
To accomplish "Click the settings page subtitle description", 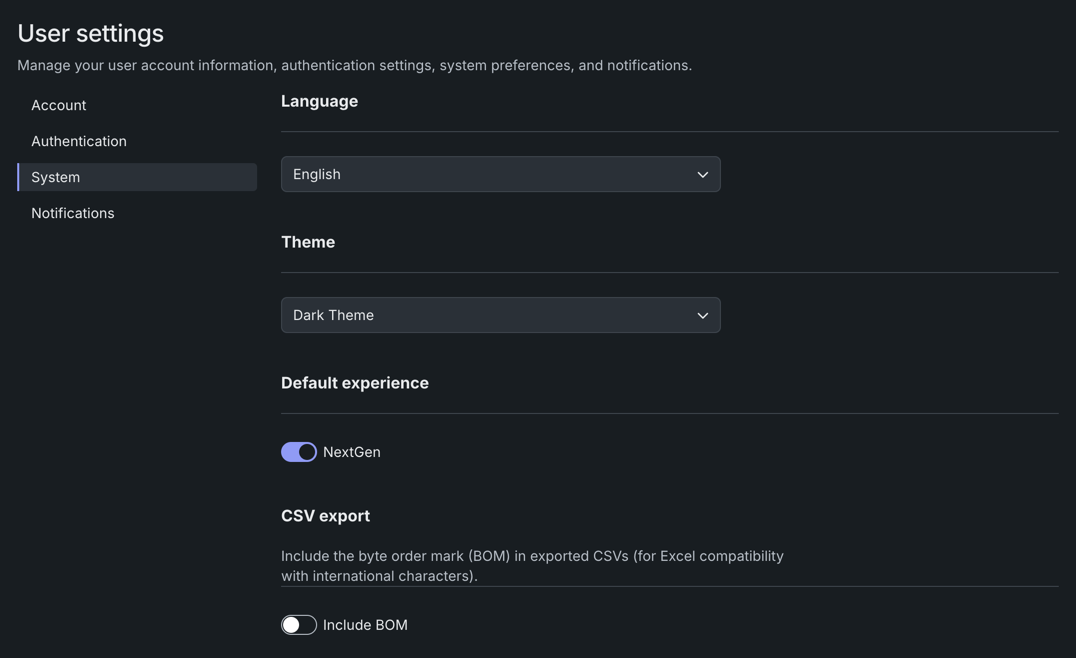I will 355,65.
